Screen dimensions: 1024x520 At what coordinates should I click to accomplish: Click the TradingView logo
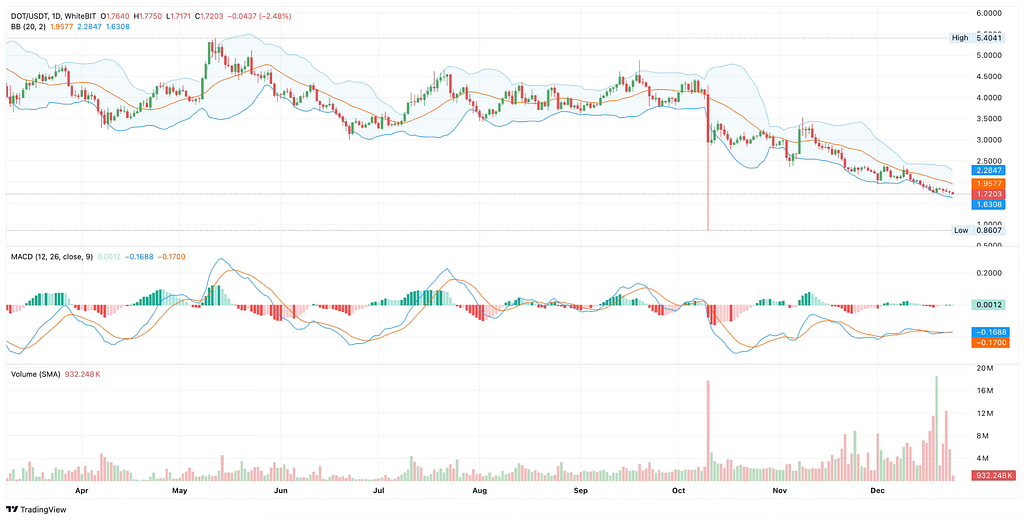coord(36,510)
